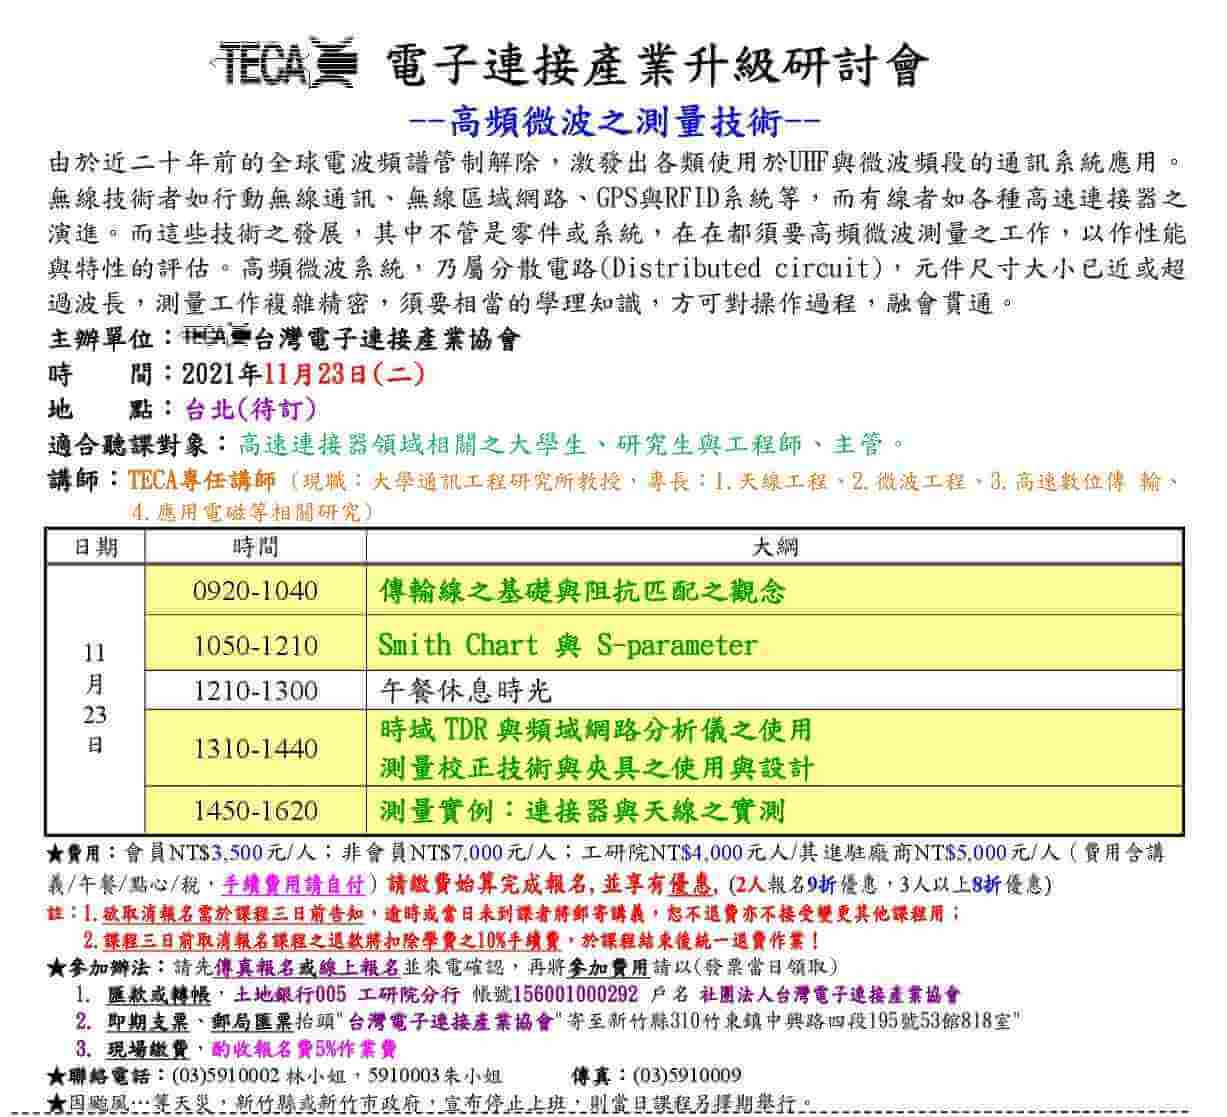Expand the 時間 table header
This screenshot has height=1117, width=1227.
(x=255, y=545)
